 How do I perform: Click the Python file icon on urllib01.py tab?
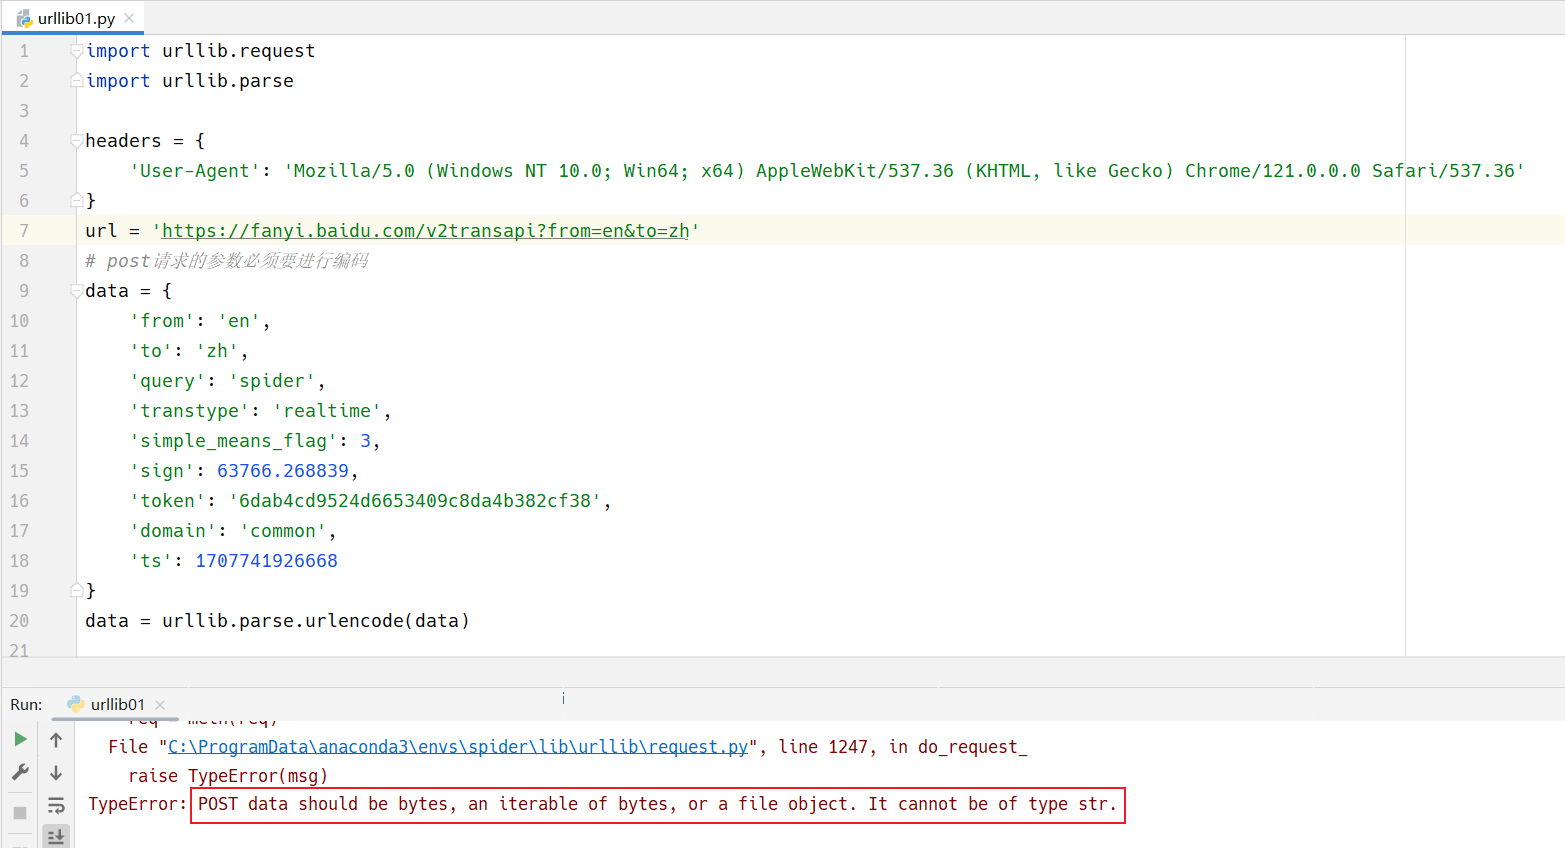[x=24, y=18]
